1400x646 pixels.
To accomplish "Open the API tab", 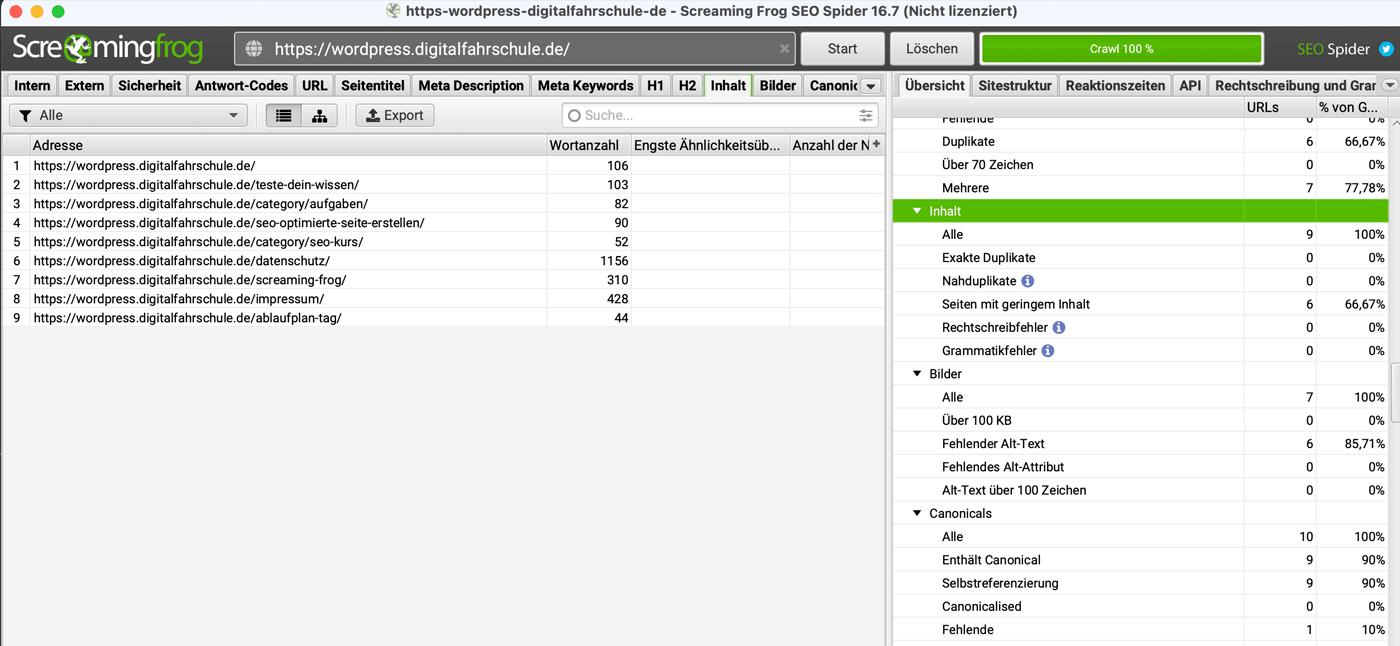I will (1189, 85).
